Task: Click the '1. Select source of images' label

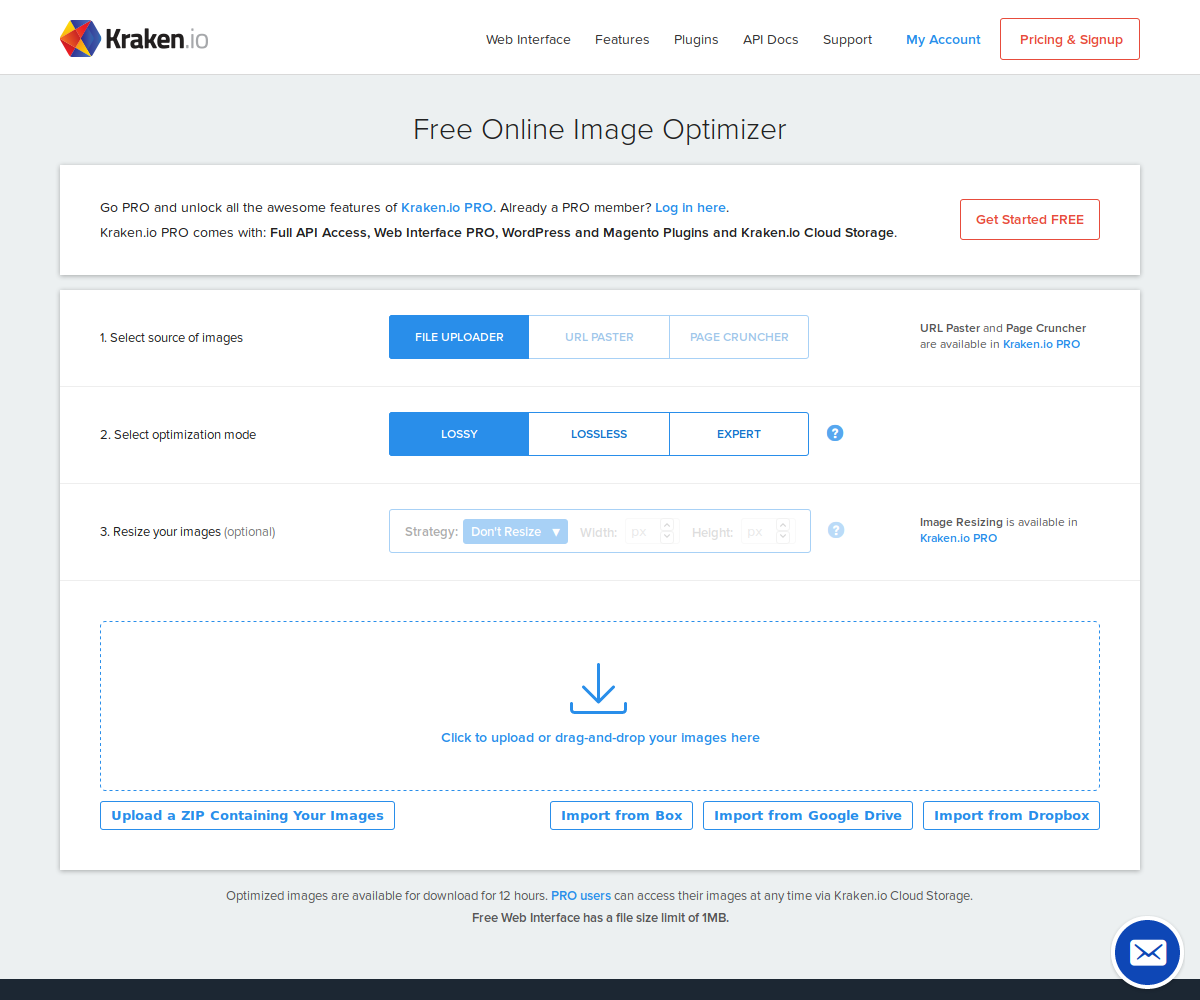Action: 171,338
